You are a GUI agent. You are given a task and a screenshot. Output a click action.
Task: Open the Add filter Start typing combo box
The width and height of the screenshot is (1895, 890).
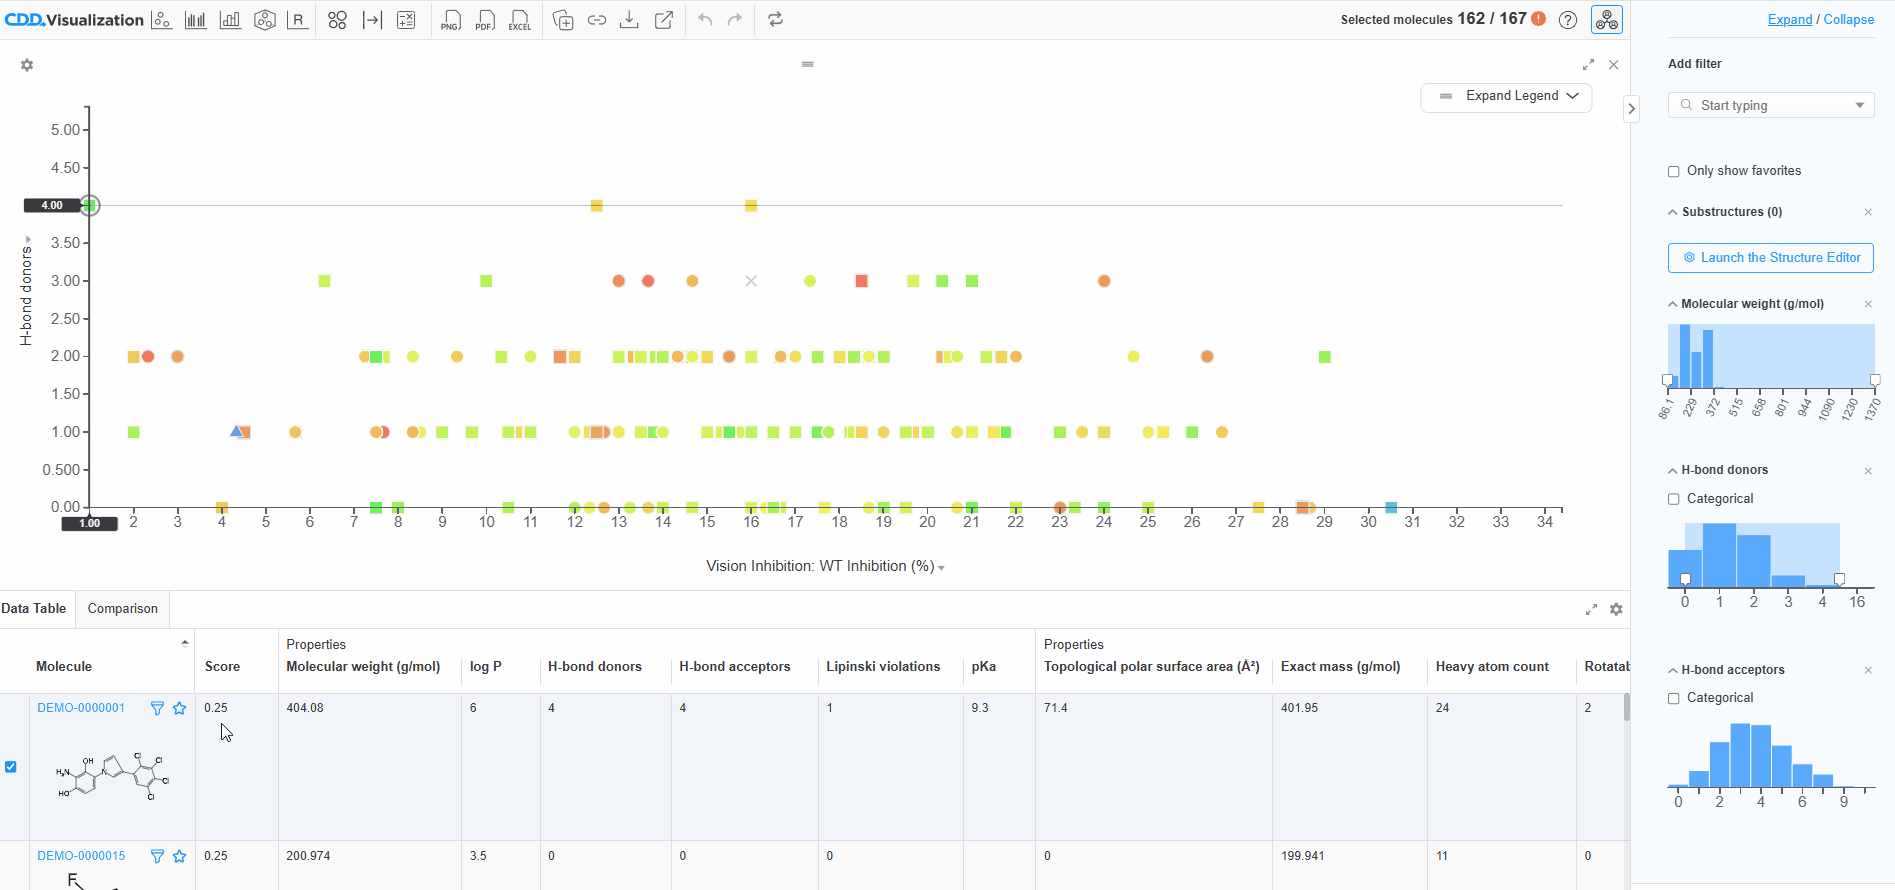tap(1771, 105)
